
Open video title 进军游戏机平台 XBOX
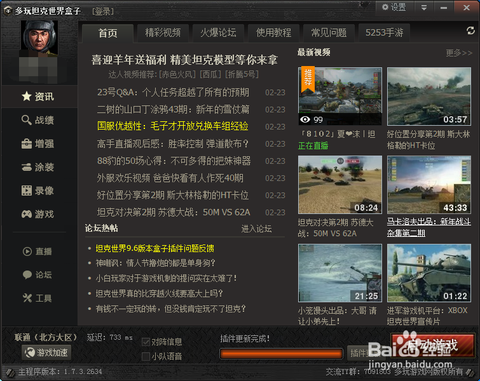pyautogui.click(x=427, y=316)
